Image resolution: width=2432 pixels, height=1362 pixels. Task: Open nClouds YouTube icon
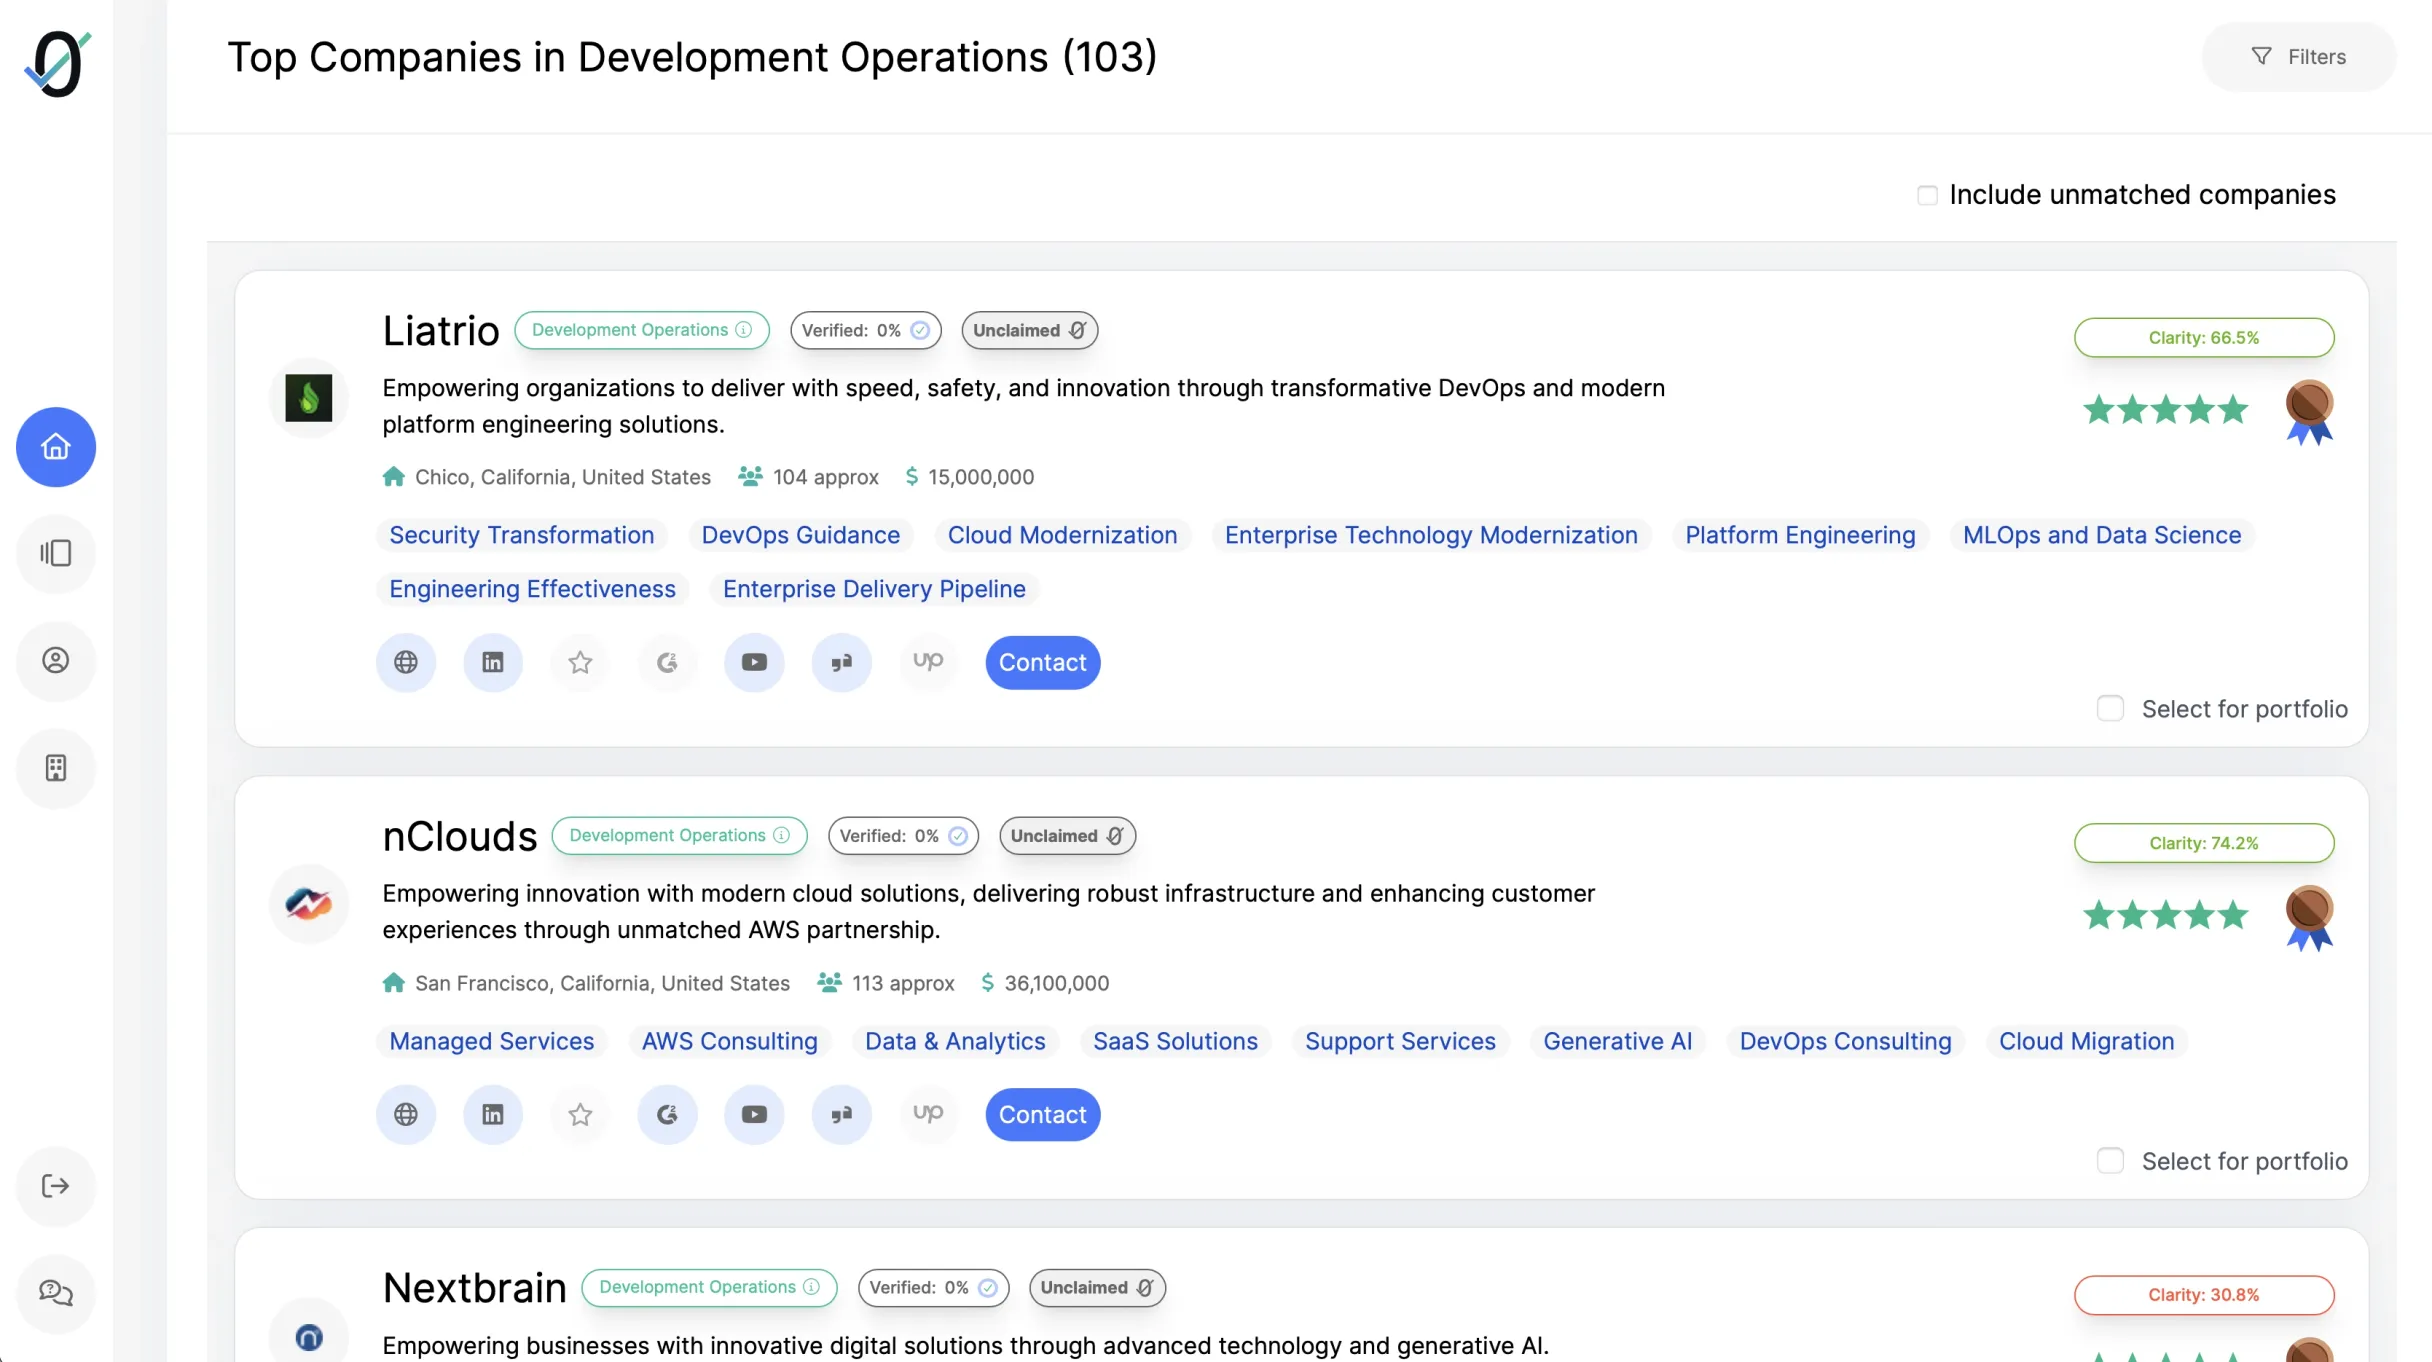click(x=754, y=1114)
